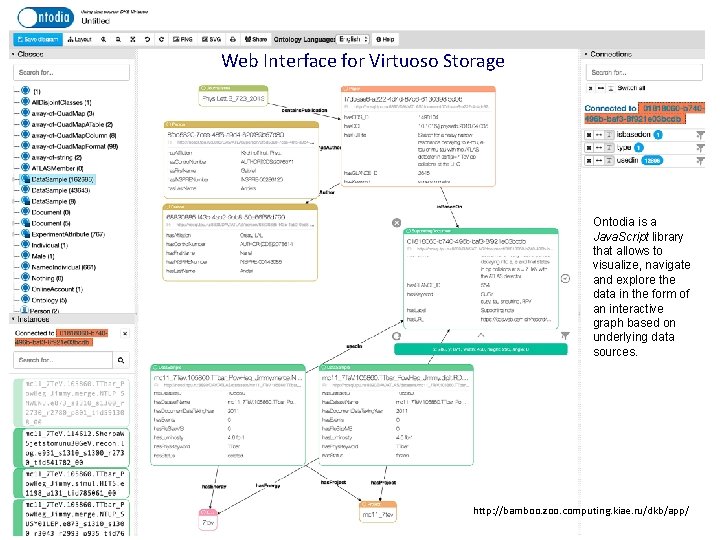
Task: Click the redo arrow icon
Action: [161, 39]
